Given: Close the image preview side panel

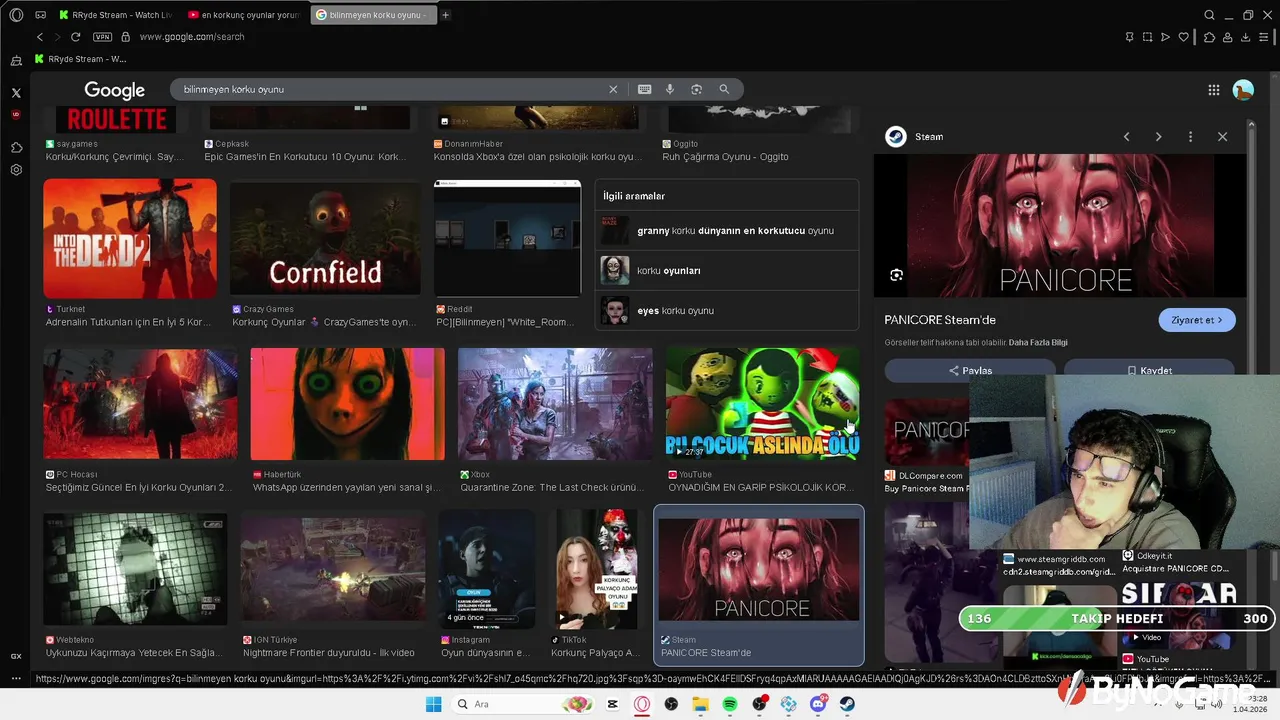Looking at the screenshot, I should pos(1222,137).
